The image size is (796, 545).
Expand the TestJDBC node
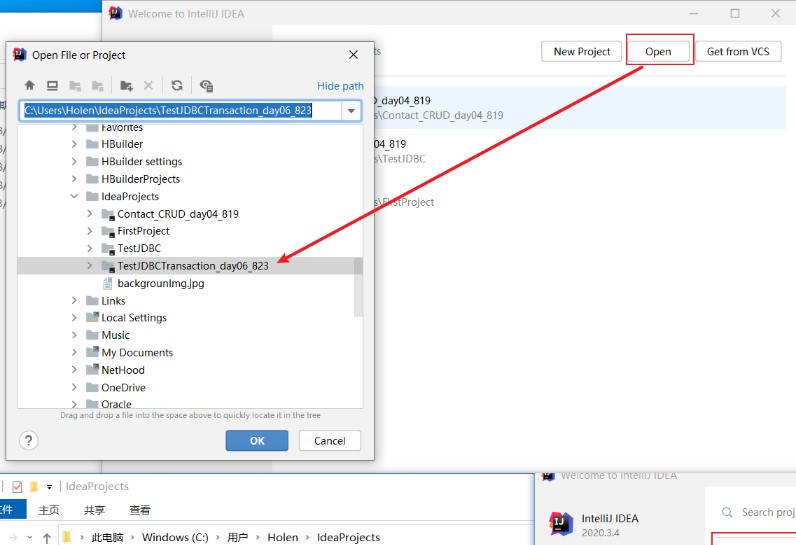point(90,248)
